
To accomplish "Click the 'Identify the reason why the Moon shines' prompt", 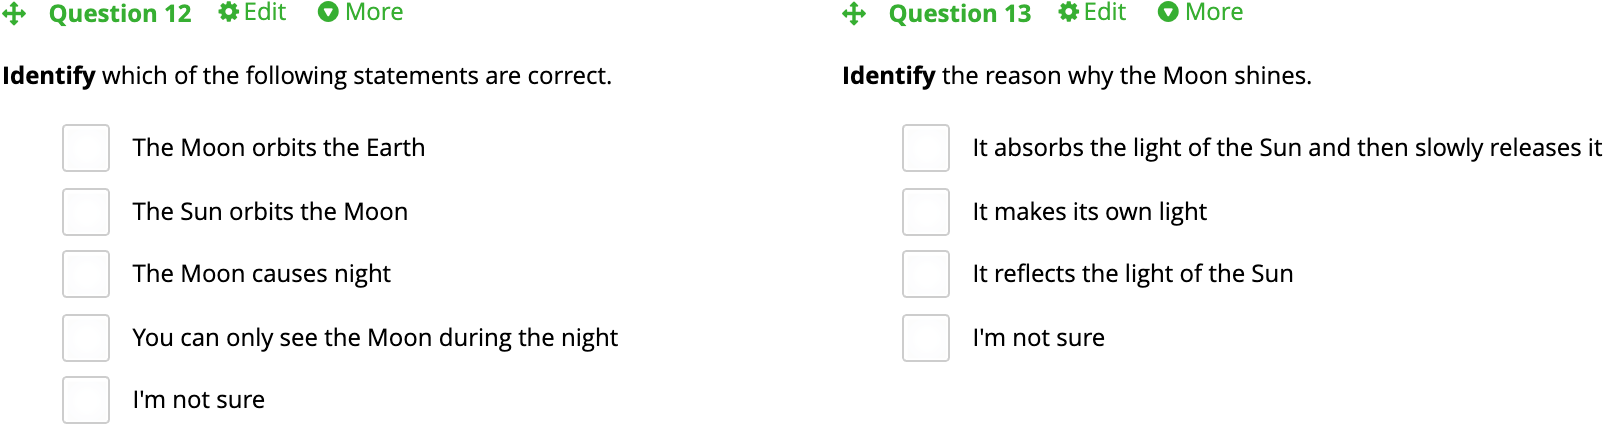I will point(1077,76).
